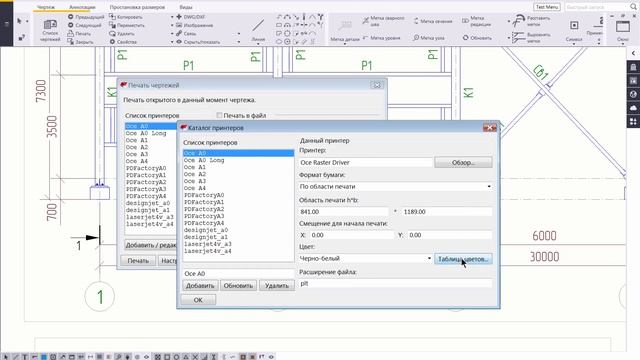
Task: Click Скрыть/показать eye icon
Action: 179,42
